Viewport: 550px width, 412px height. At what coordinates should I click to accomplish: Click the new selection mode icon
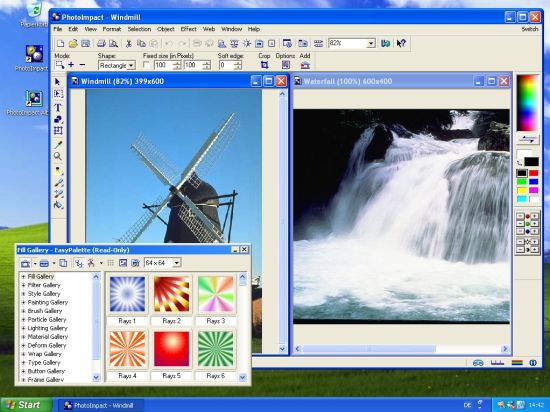click(x=60, y=65)
